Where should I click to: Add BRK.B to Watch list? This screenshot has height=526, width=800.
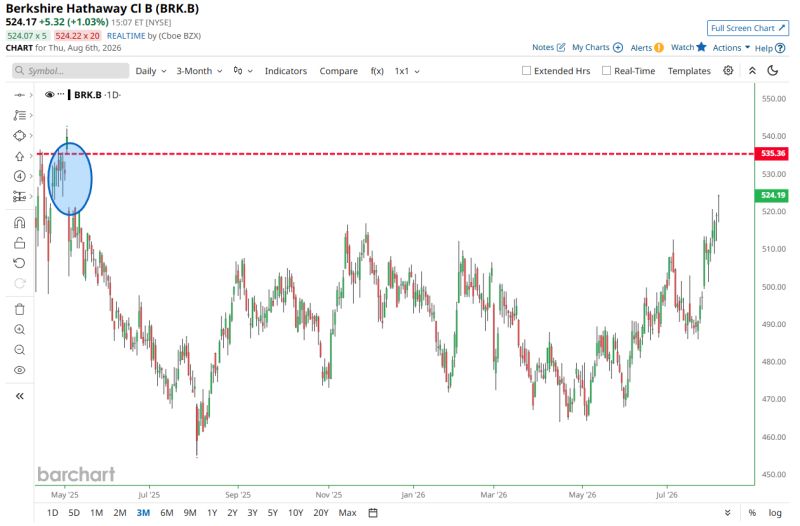[689, 47]
